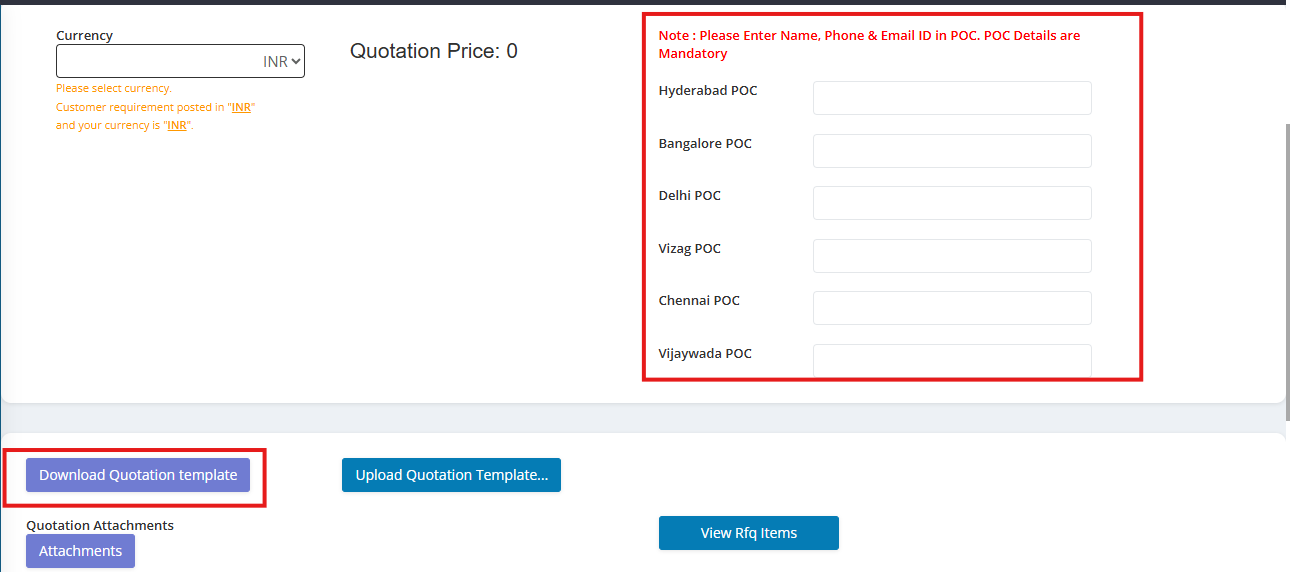Click the Delhi POC label

click(689, 196)
